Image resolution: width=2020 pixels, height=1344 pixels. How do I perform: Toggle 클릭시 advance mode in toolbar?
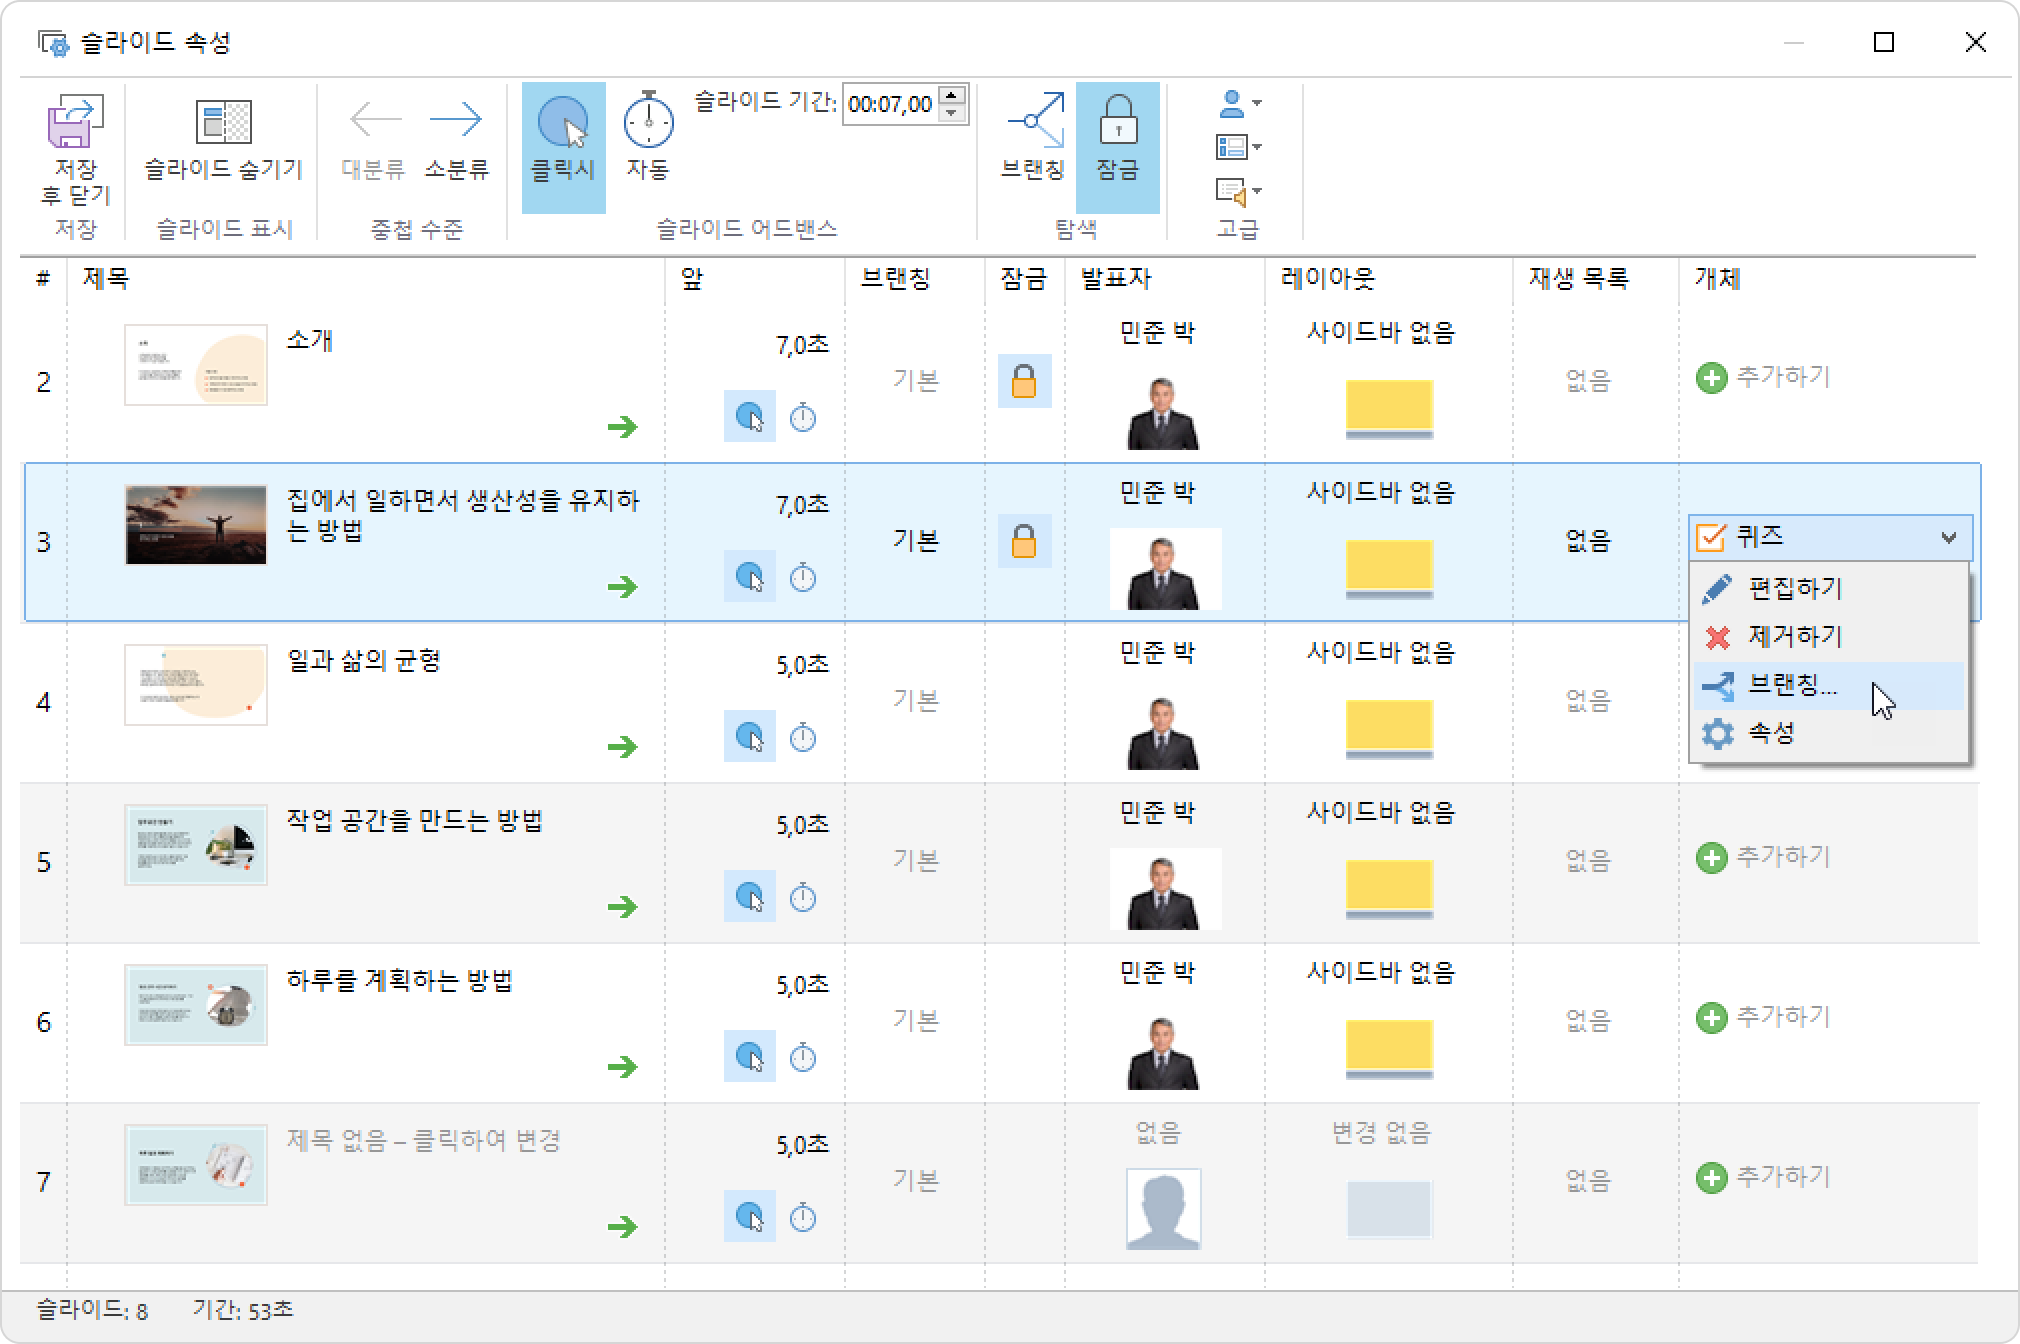click(563, 122)
